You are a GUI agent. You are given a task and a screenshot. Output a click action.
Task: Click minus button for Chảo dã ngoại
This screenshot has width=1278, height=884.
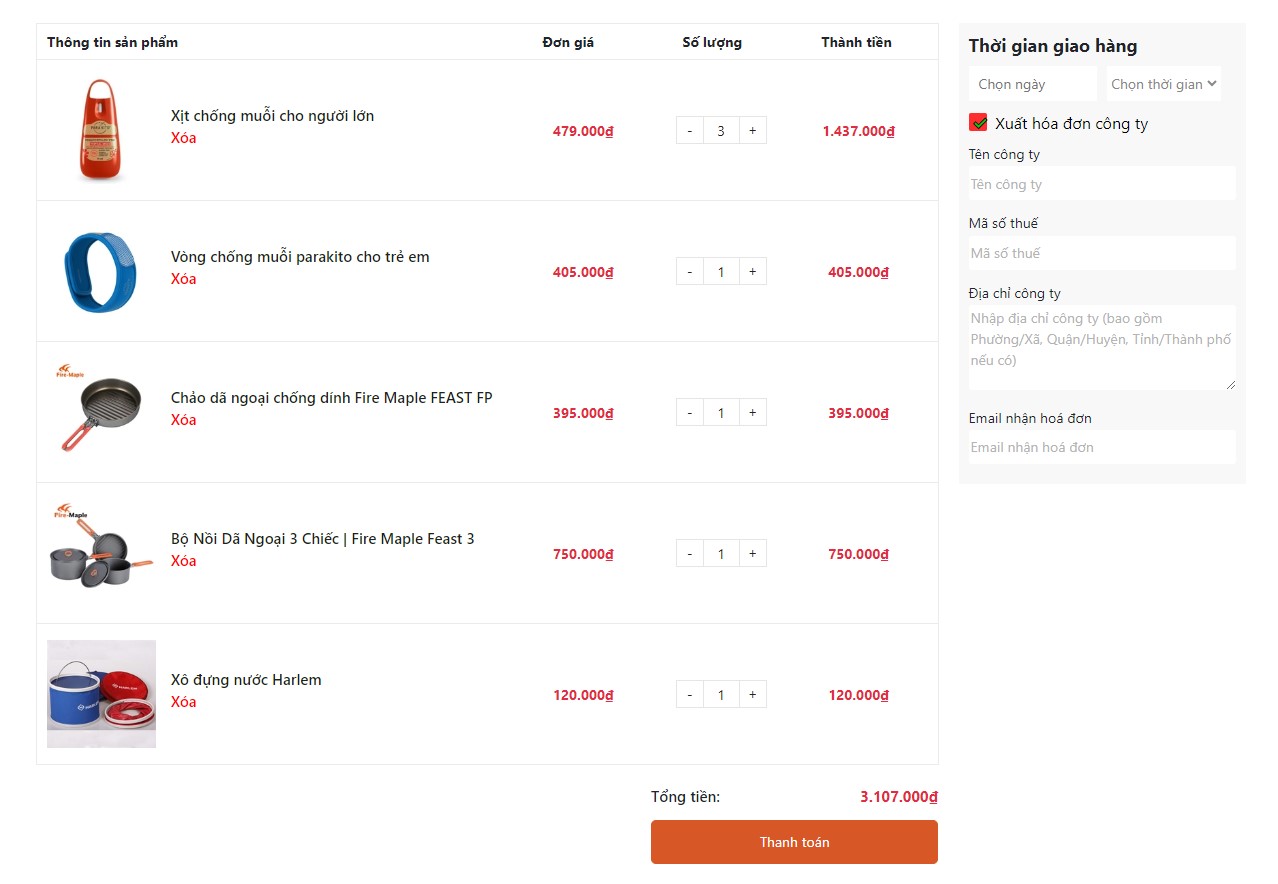point(689,412)
